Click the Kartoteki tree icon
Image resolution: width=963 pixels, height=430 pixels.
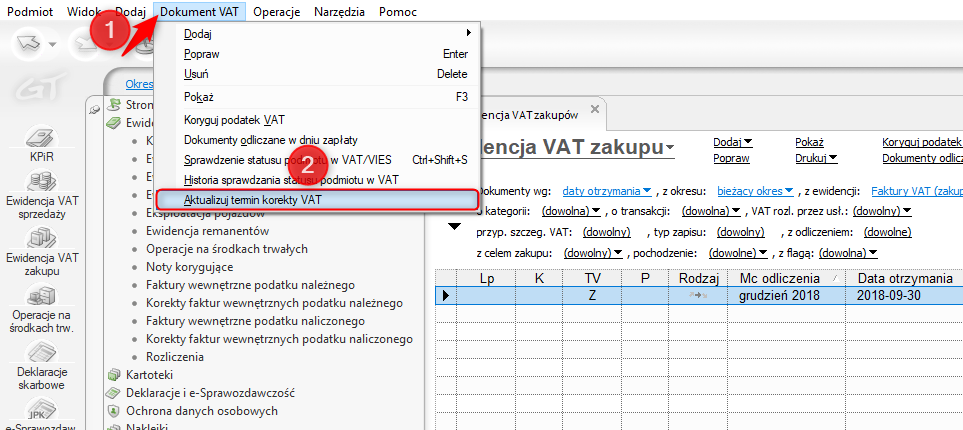pos(112,375)
